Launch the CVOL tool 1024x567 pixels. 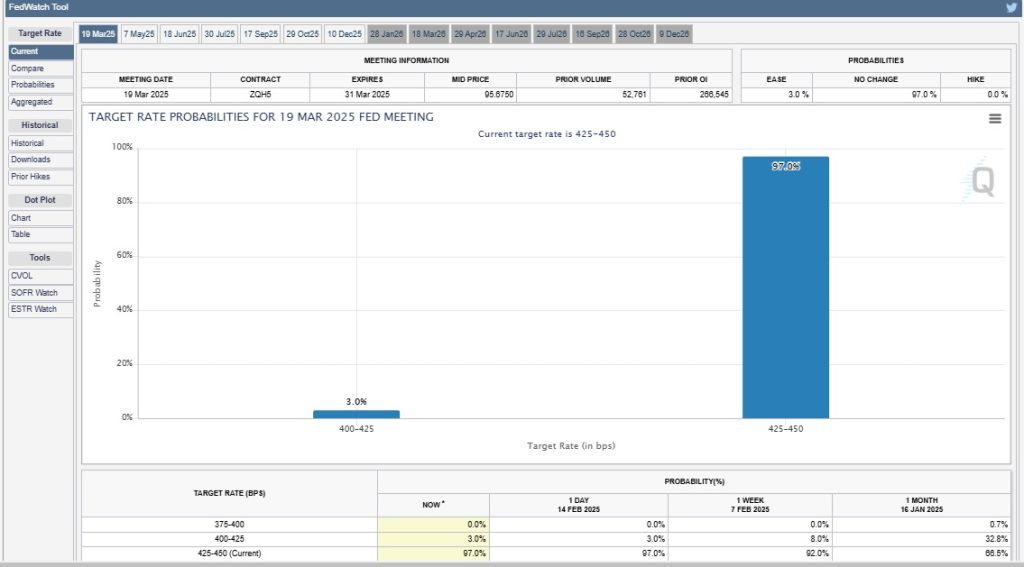pyautogui.click(x=22, y=276)
